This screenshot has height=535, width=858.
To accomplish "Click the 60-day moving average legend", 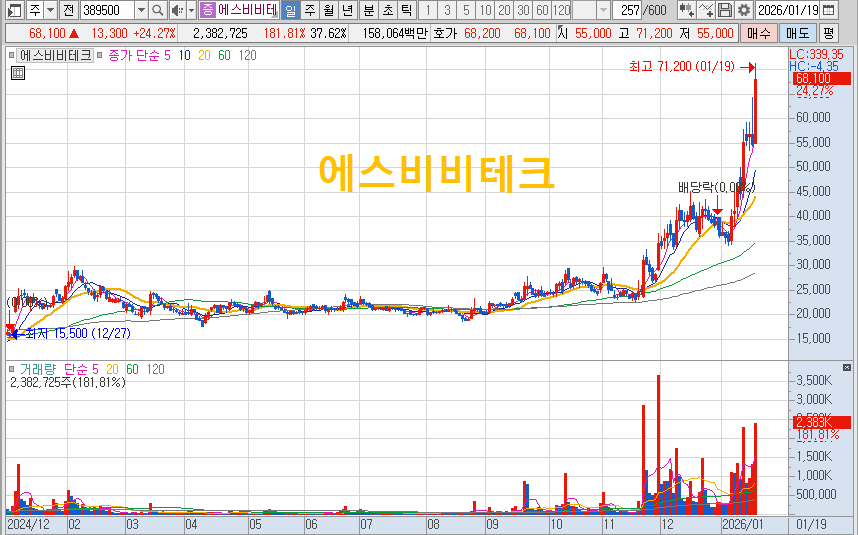I will point(224,55).
